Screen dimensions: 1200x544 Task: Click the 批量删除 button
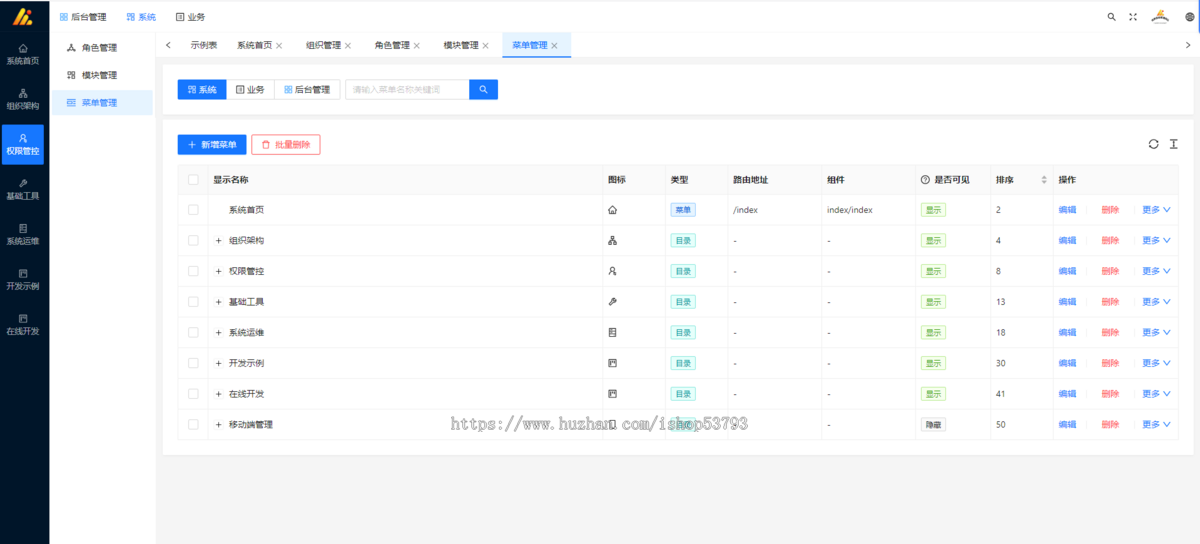click(286, 145)
